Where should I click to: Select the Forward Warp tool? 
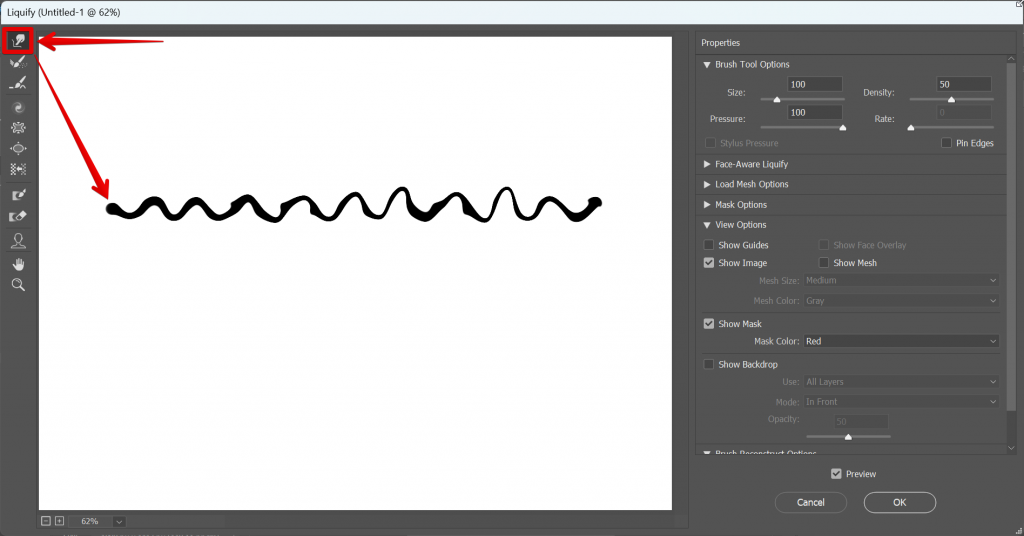(18, 41)
